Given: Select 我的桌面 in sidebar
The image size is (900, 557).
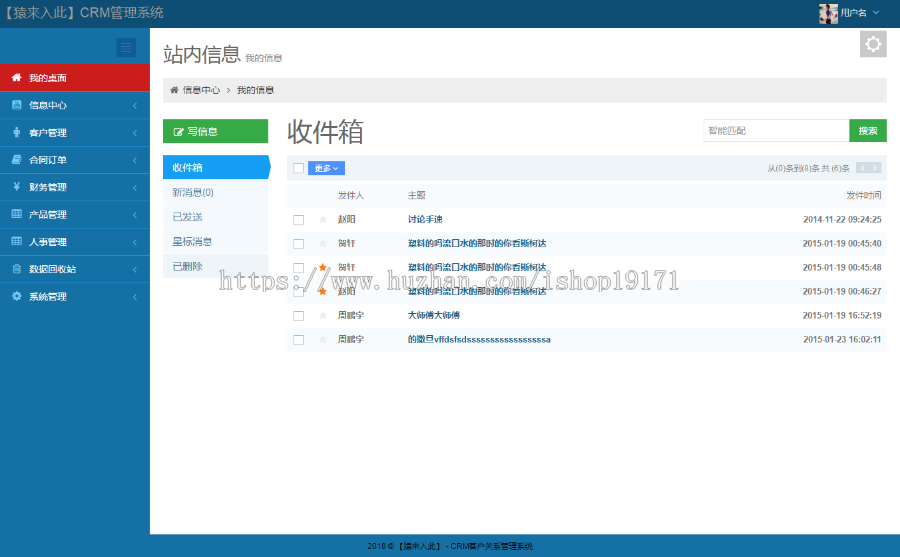Looking at the screenshot, I should pos(75,78).
